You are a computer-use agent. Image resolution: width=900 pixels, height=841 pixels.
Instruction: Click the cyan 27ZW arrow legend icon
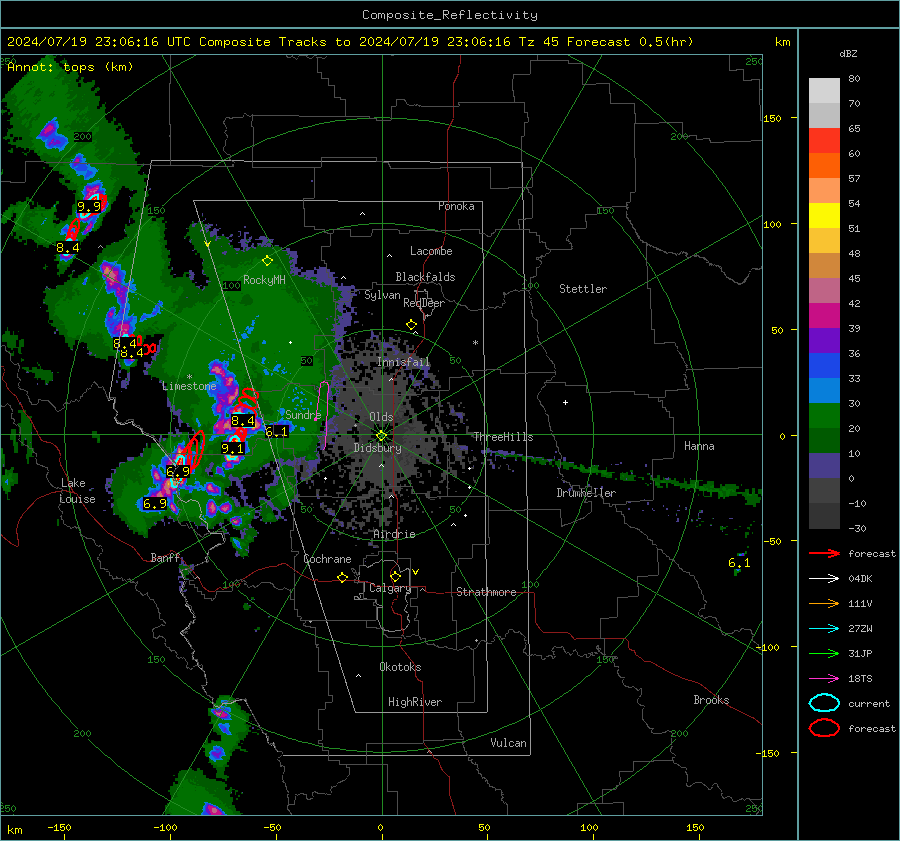point(824,629)
